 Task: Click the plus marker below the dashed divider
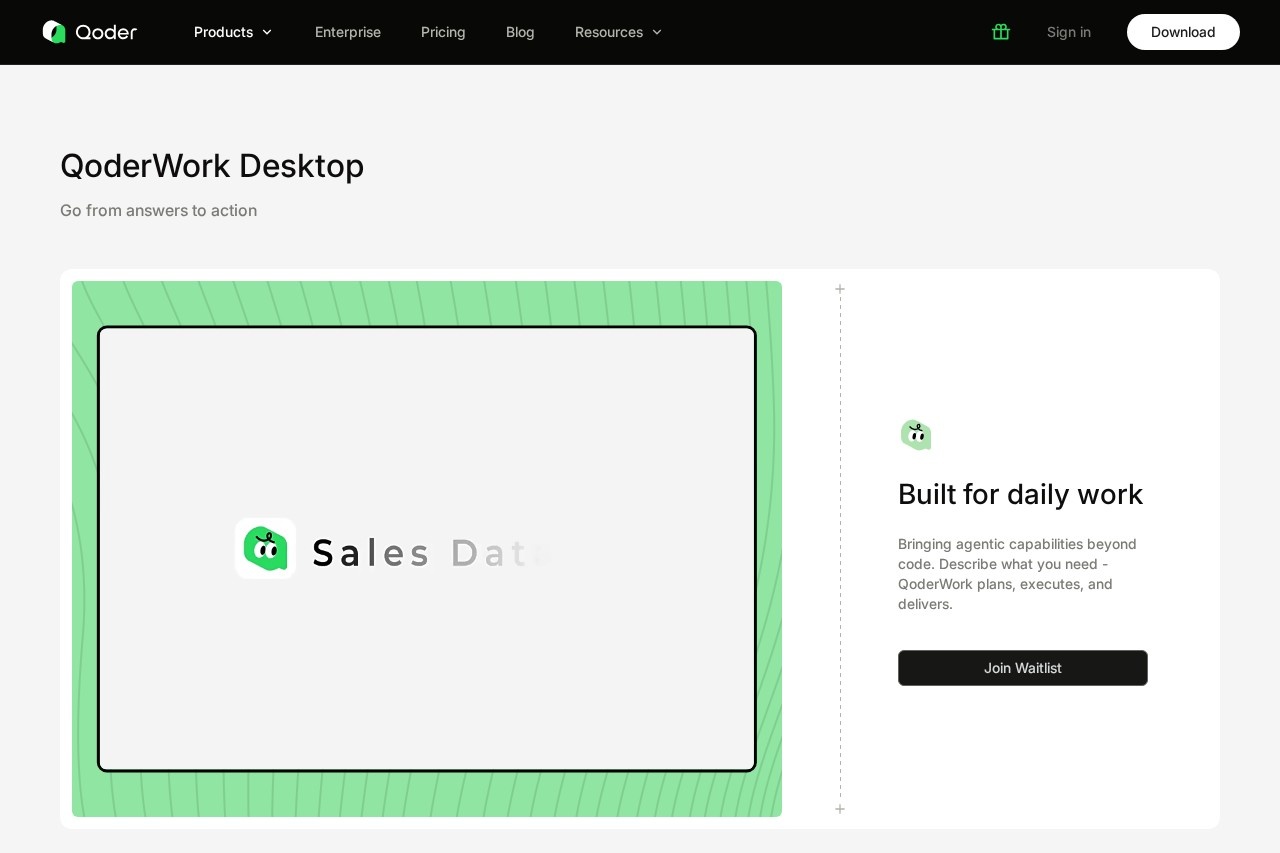click(x=840, y=809)
